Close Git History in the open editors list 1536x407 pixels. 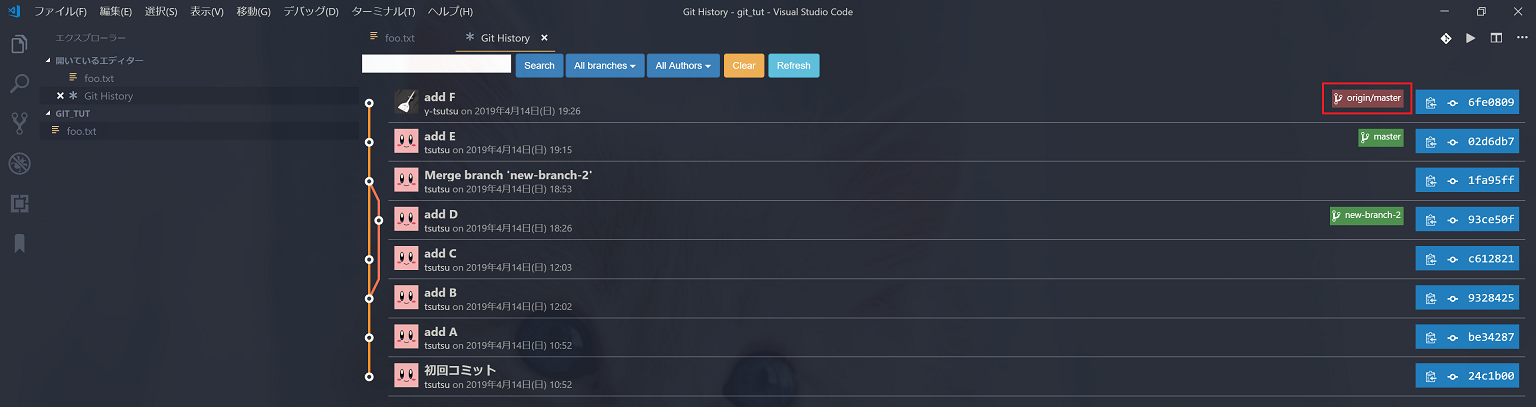click(x=60, y=96)
